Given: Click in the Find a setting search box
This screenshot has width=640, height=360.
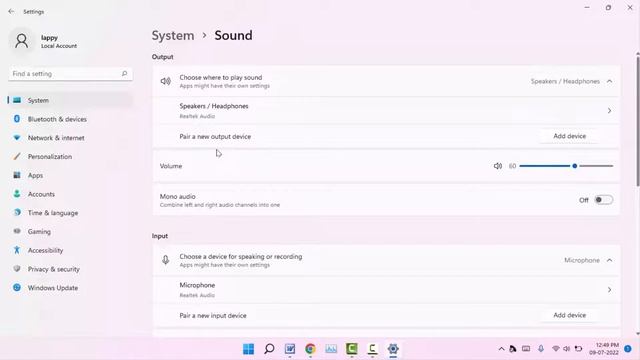Looking at the screenshot, I should click(x=70, y=74).
